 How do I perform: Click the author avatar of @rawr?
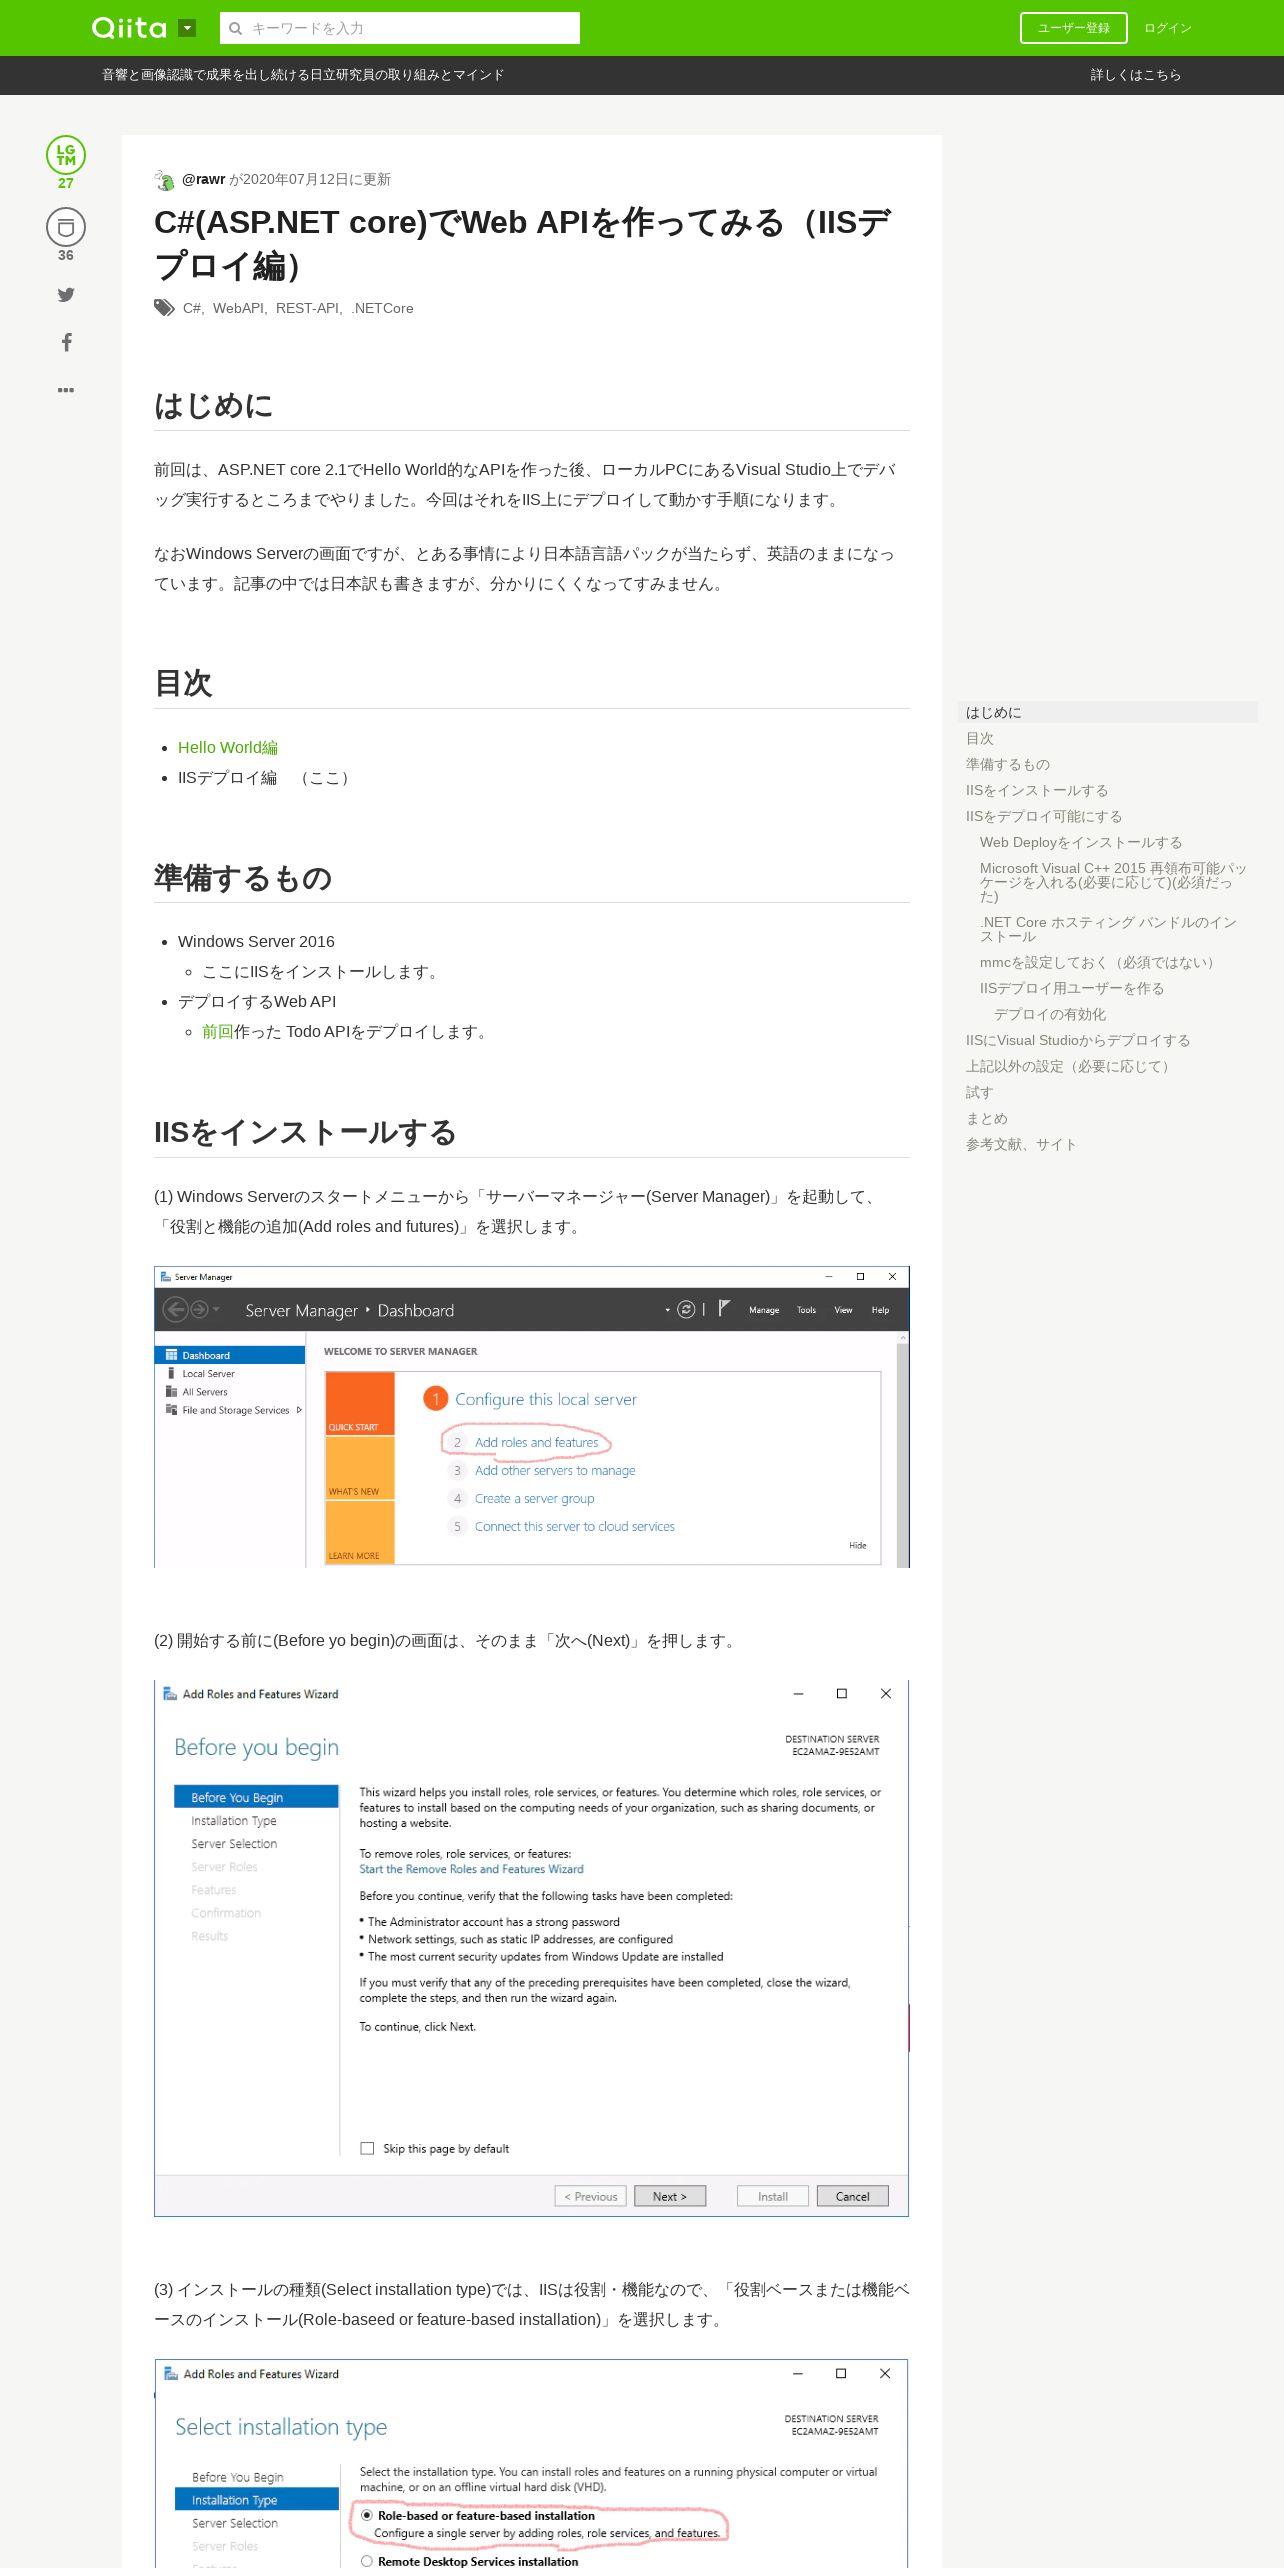click(x=165, y=180)
